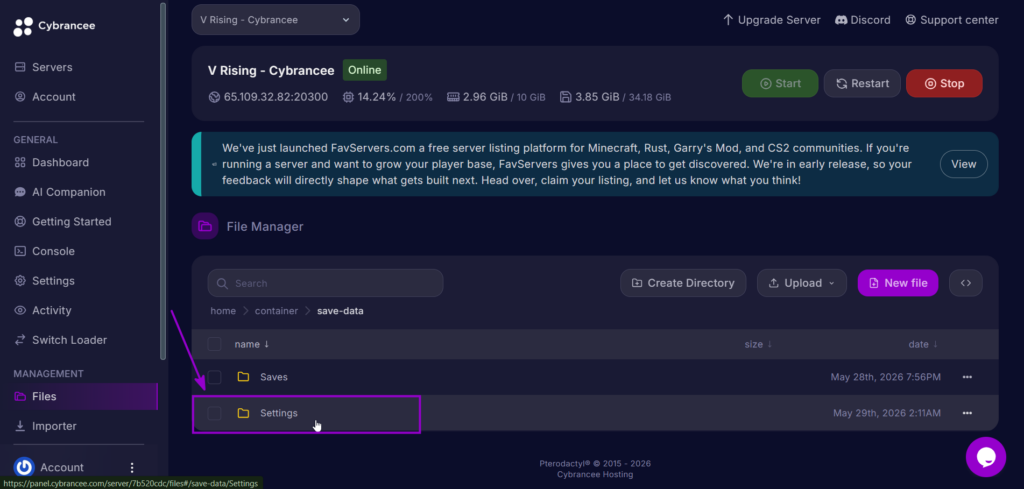Click the disk usage save icon

point(566,97)
